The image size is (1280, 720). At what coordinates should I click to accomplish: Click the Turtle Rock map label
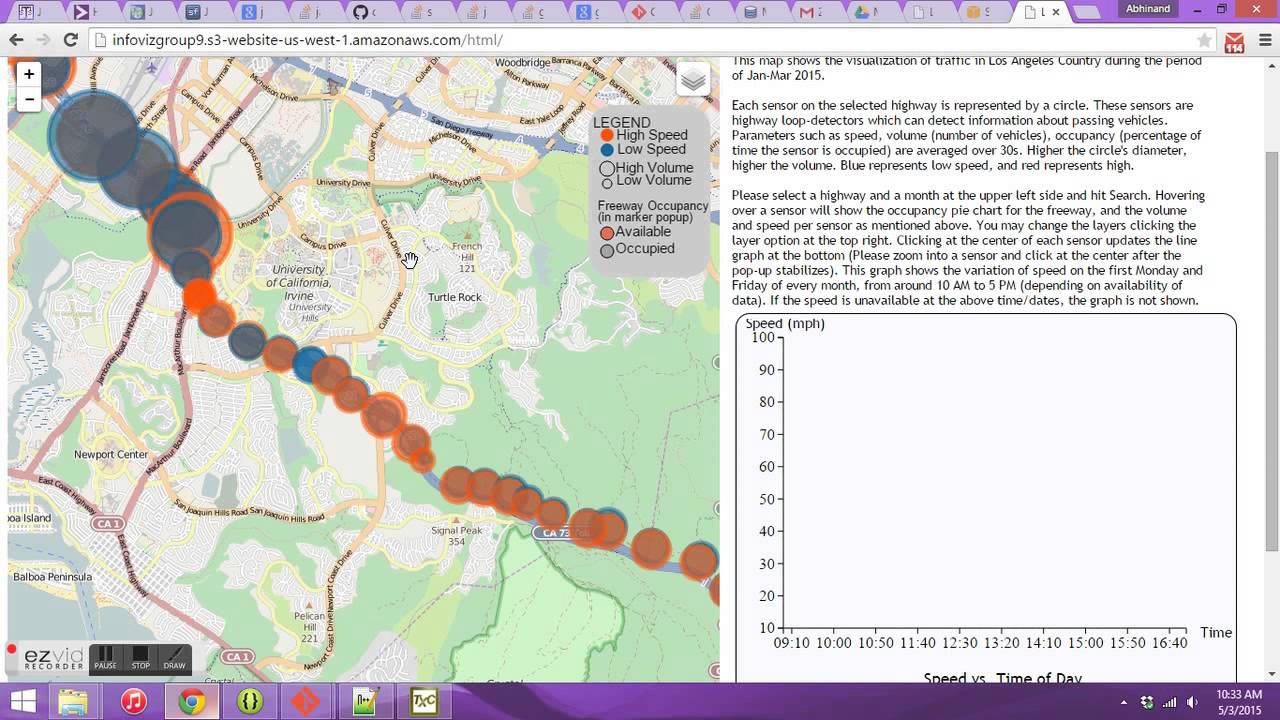pos(455,297)
